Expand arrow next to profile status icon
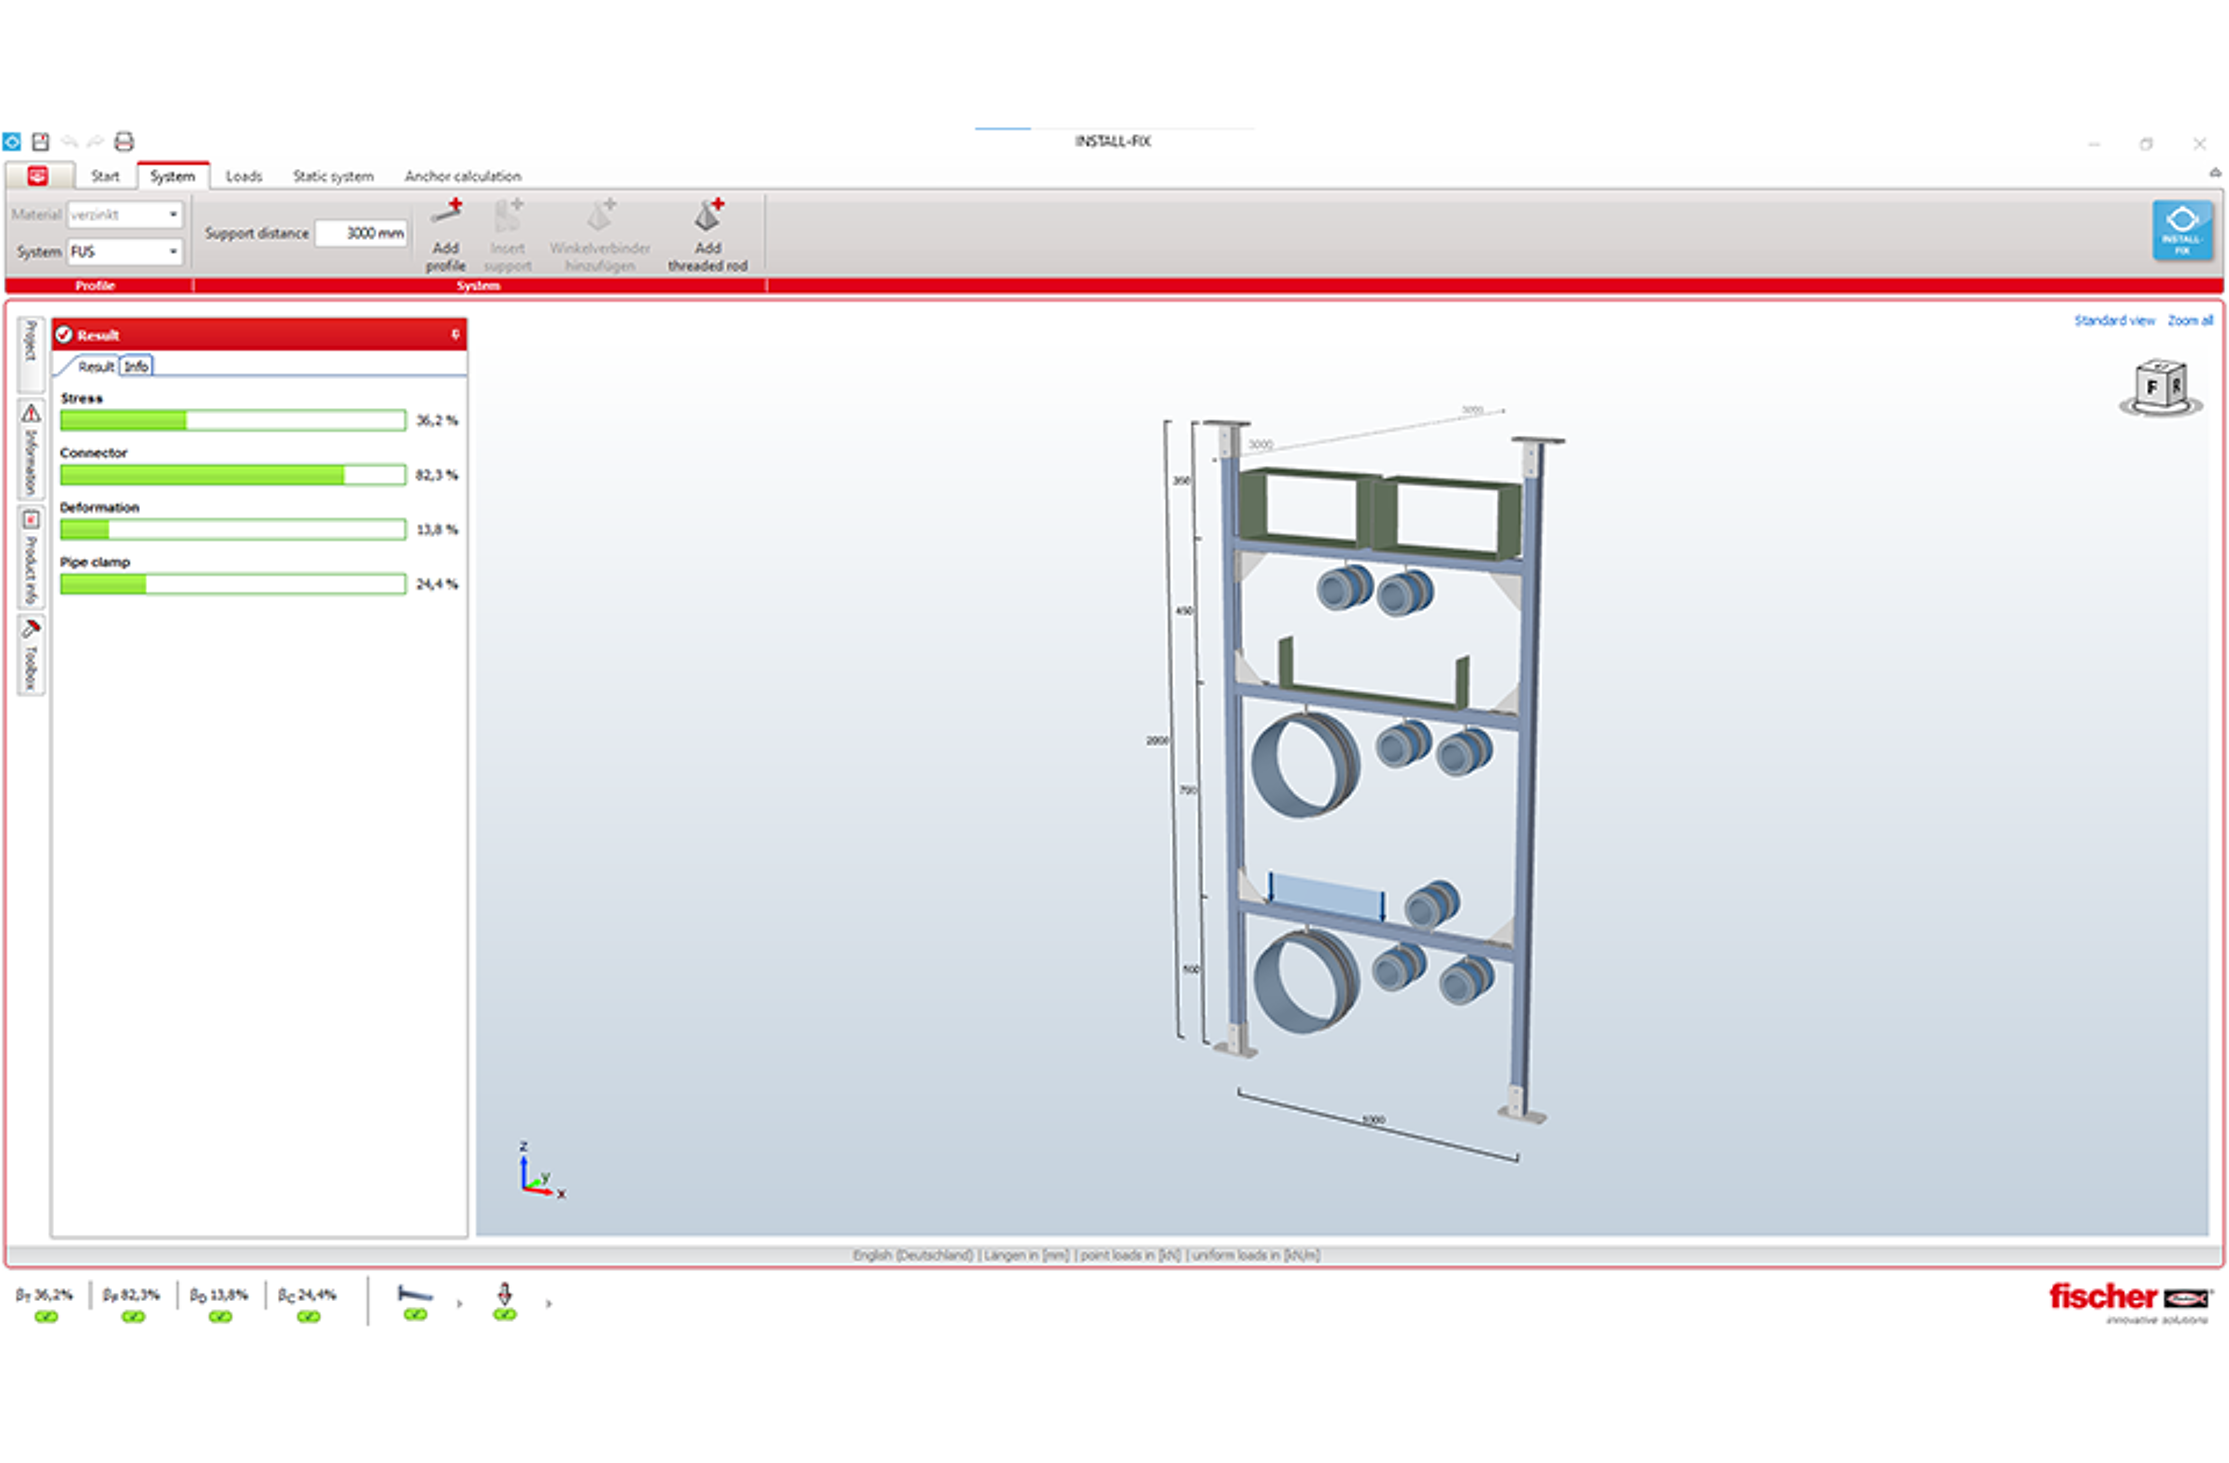 click(460, 1304)
